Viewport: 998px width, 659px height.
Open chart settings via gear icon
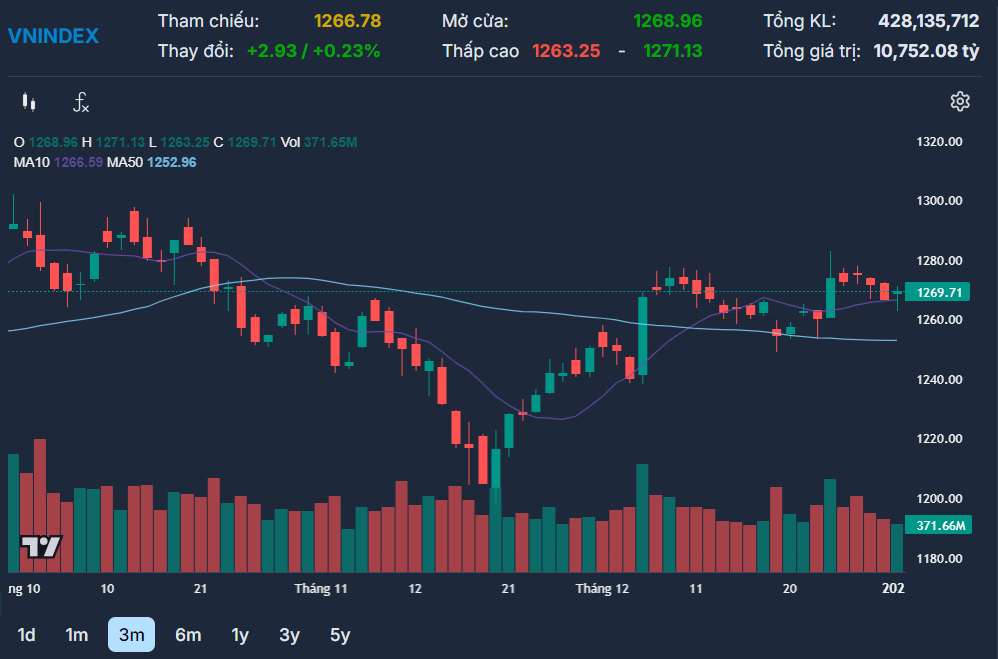[960, 101]
